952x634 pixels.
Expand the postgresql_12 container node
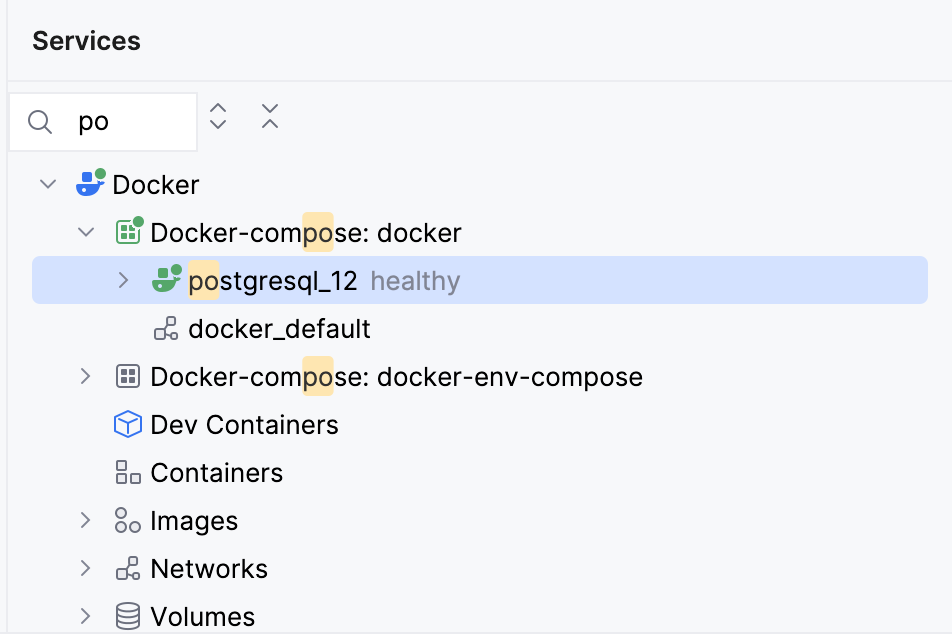pos(122,280)
